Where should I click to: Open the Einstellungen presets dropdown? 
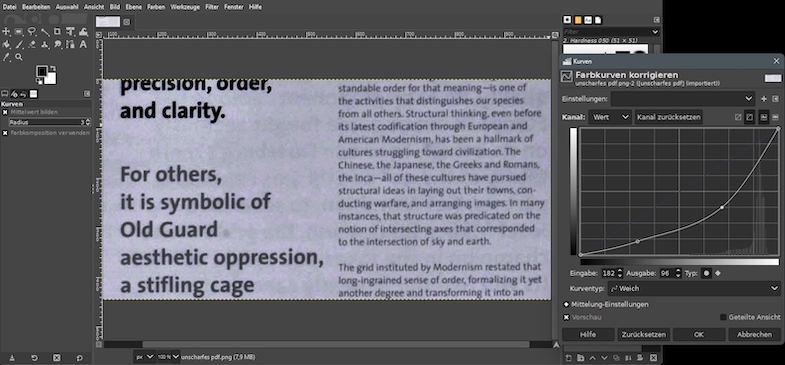683,99
